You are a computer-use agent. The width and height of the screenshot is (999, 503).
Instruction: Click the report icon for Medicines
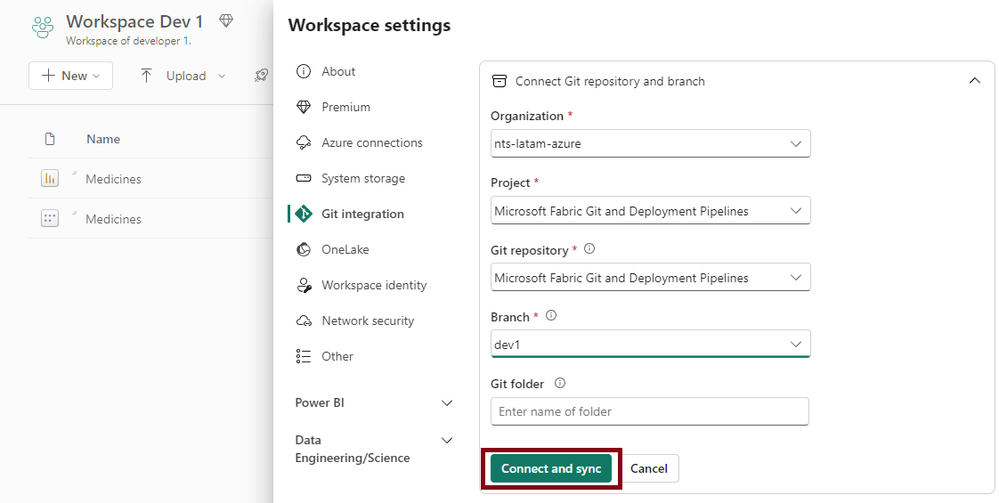(50, 179)
